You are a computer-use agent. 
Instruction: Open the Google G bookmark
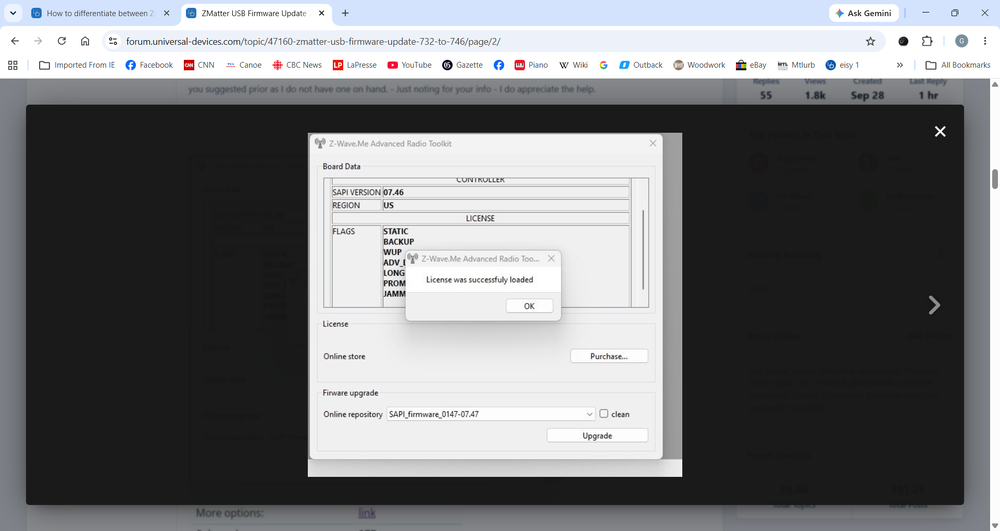[x=603, y=65]
